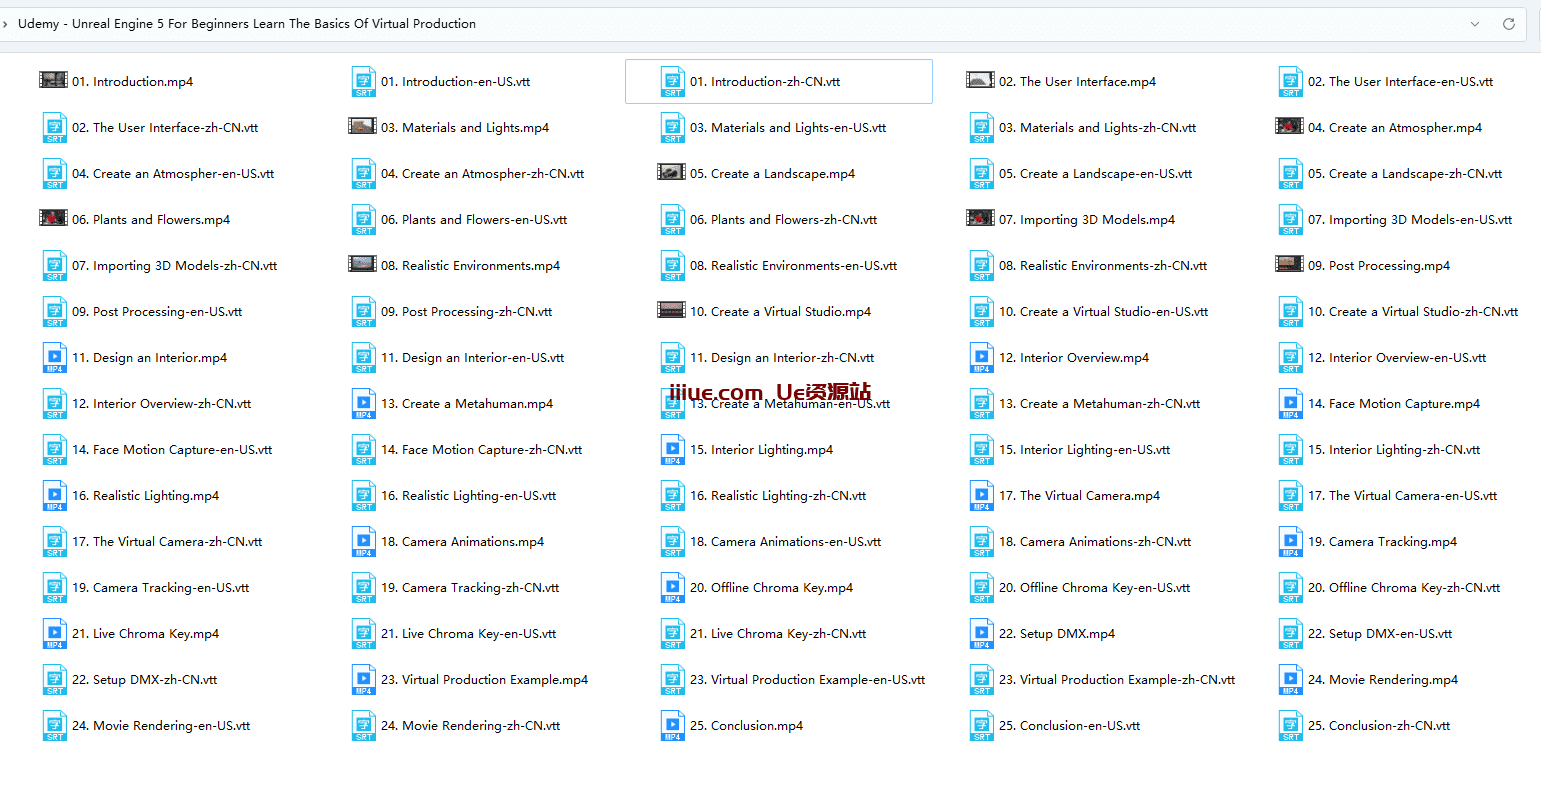Click the thumbnail of 09. Post Processing.mp4
Viewport: 1541px width, 801px height.
(x=1290, y=264)
